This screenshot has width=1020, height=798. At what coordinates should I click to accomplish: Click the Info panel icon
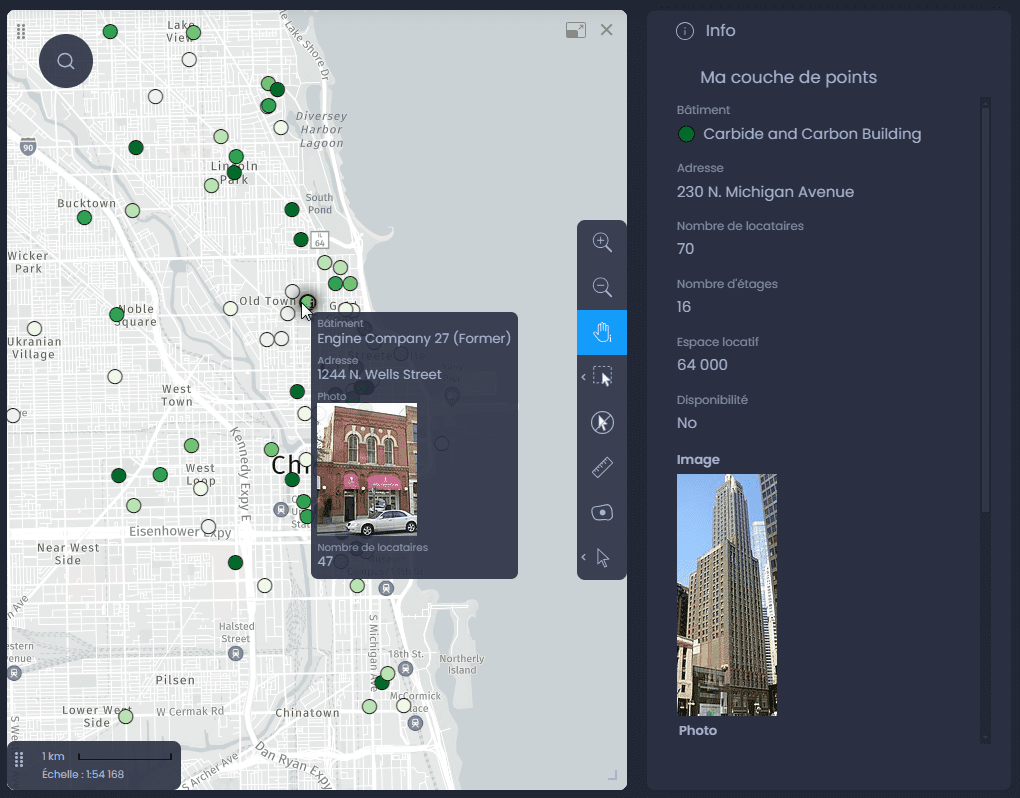(x=684, y=31)
